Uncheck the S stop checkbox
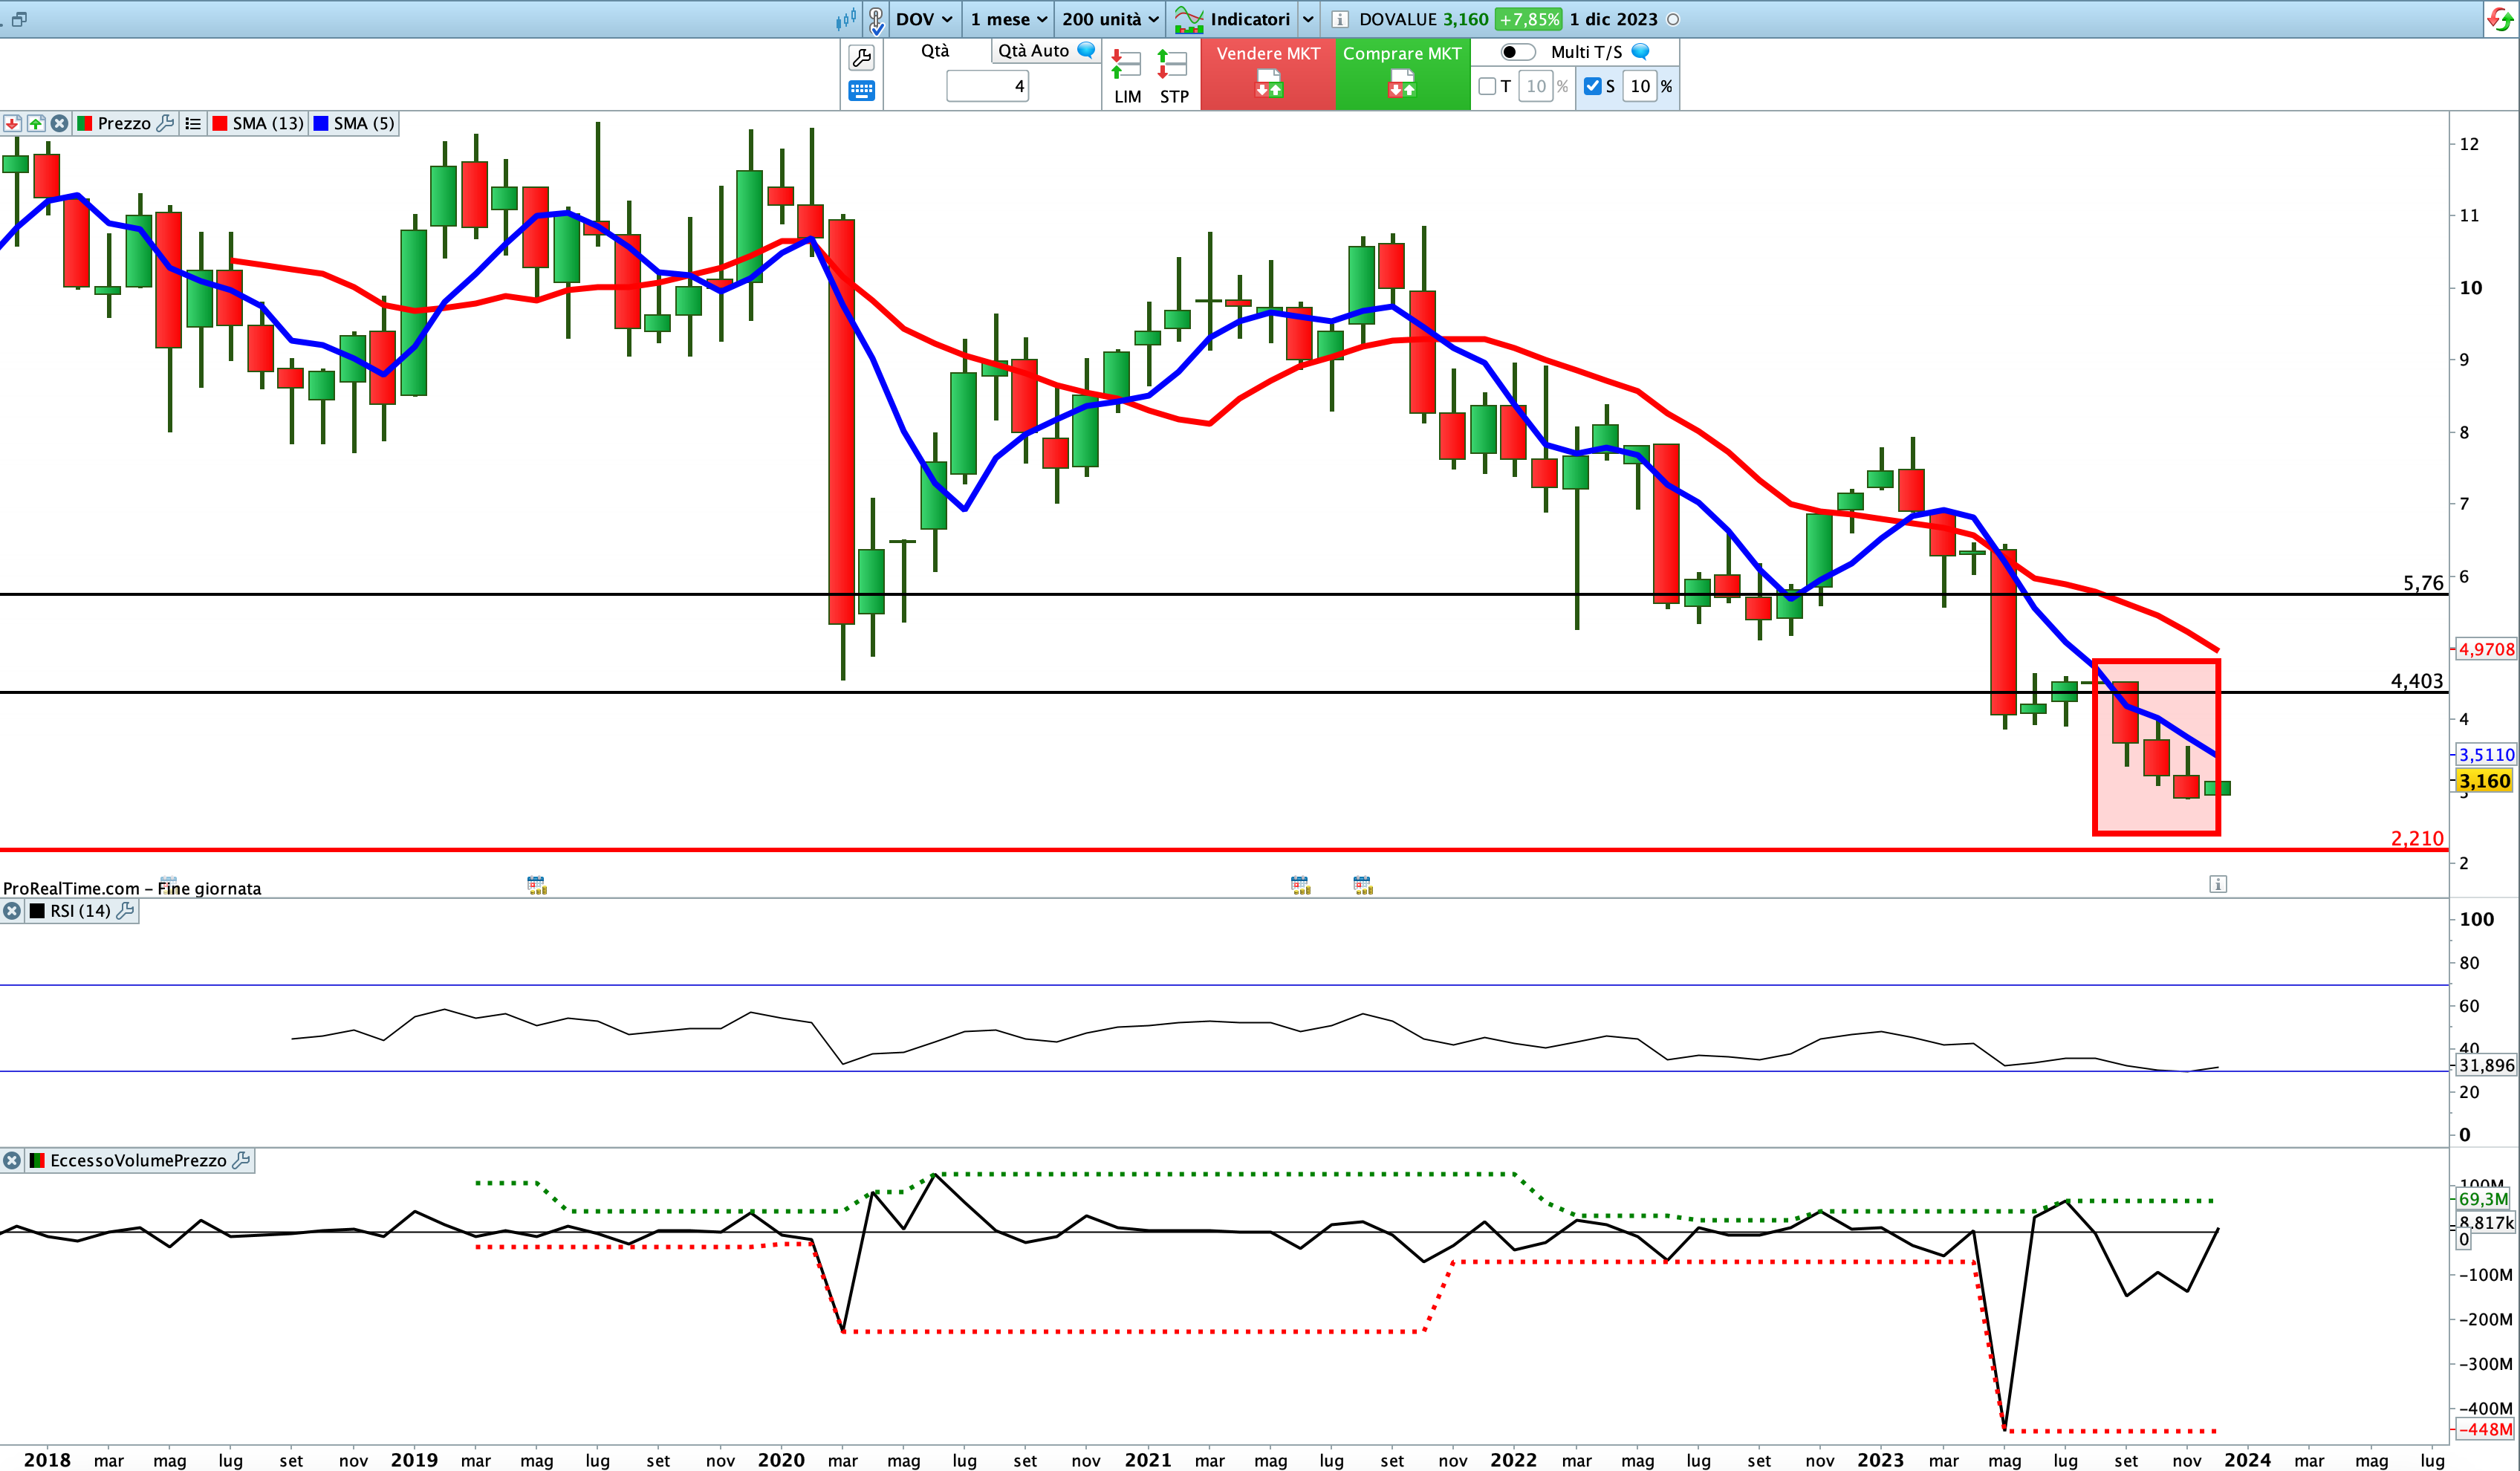The width and height of the screenshot is (2520, 1471). 1593,86
